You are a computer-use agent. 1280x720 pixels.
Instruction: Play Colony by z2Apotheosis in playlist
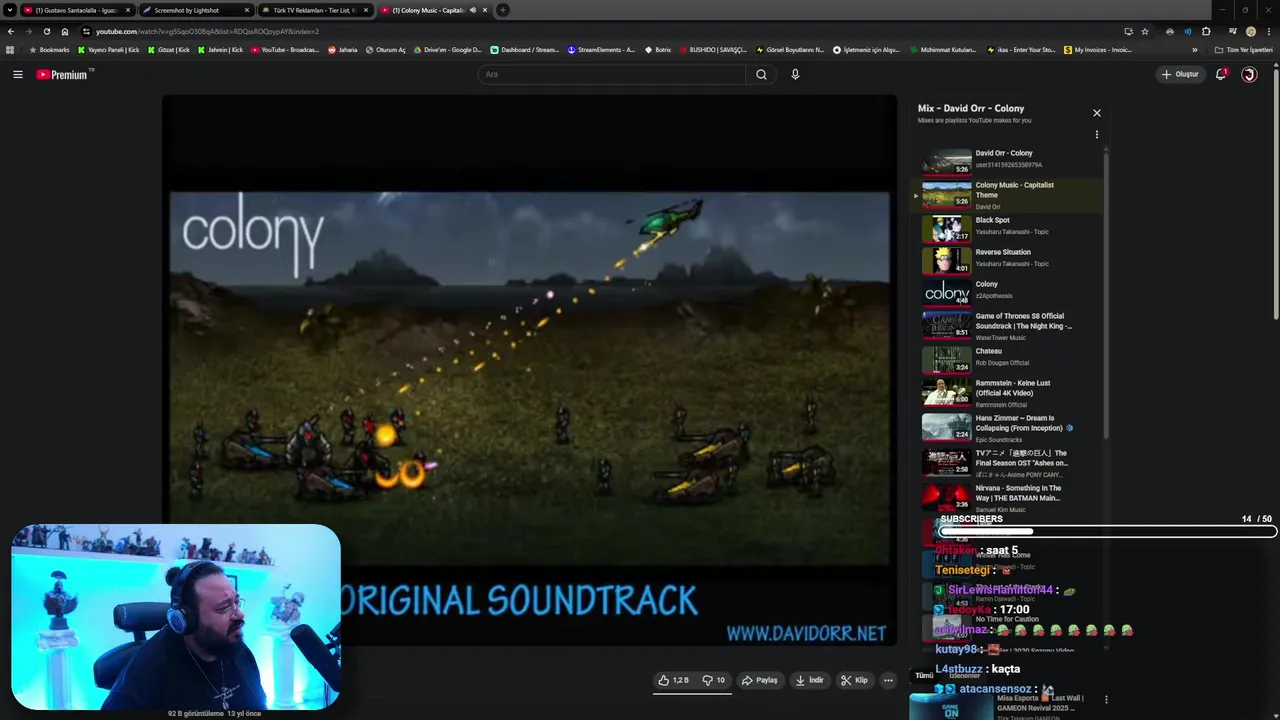click(x=1010, y=291)
